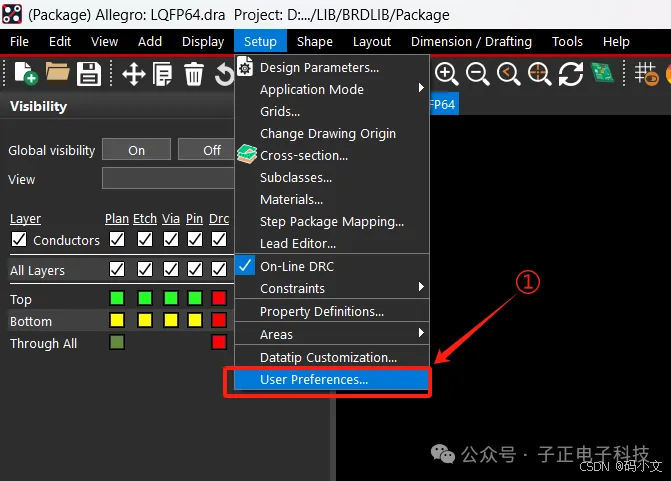Select Change Drawing Origin entry
This screenshot has width=671, height=481.
[332, 134]
